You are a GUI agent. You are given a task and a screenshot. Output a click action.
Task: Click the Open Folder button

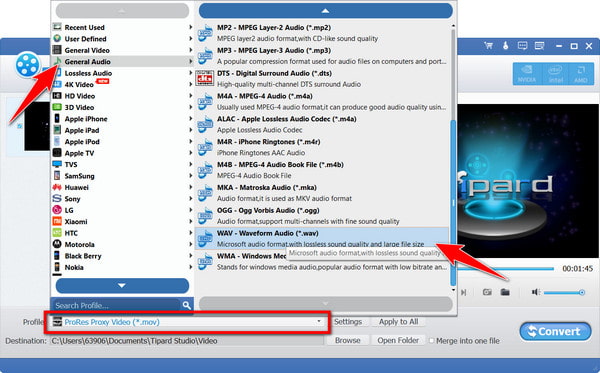tap(398, 340)
